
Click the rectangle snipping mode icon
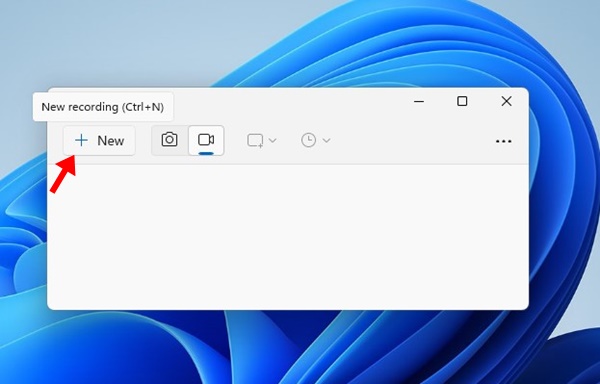click(255, 140)
